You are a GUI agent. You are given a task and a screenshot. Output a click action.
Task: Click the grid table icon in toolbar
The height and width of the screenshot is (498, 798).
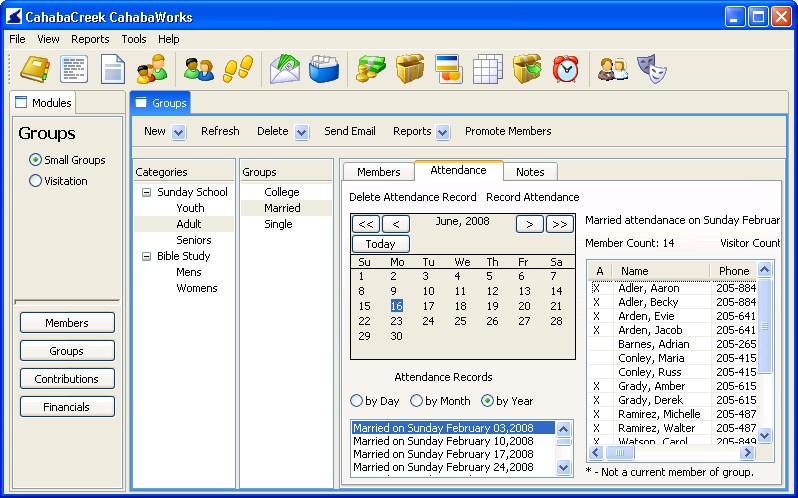(487, 68)
